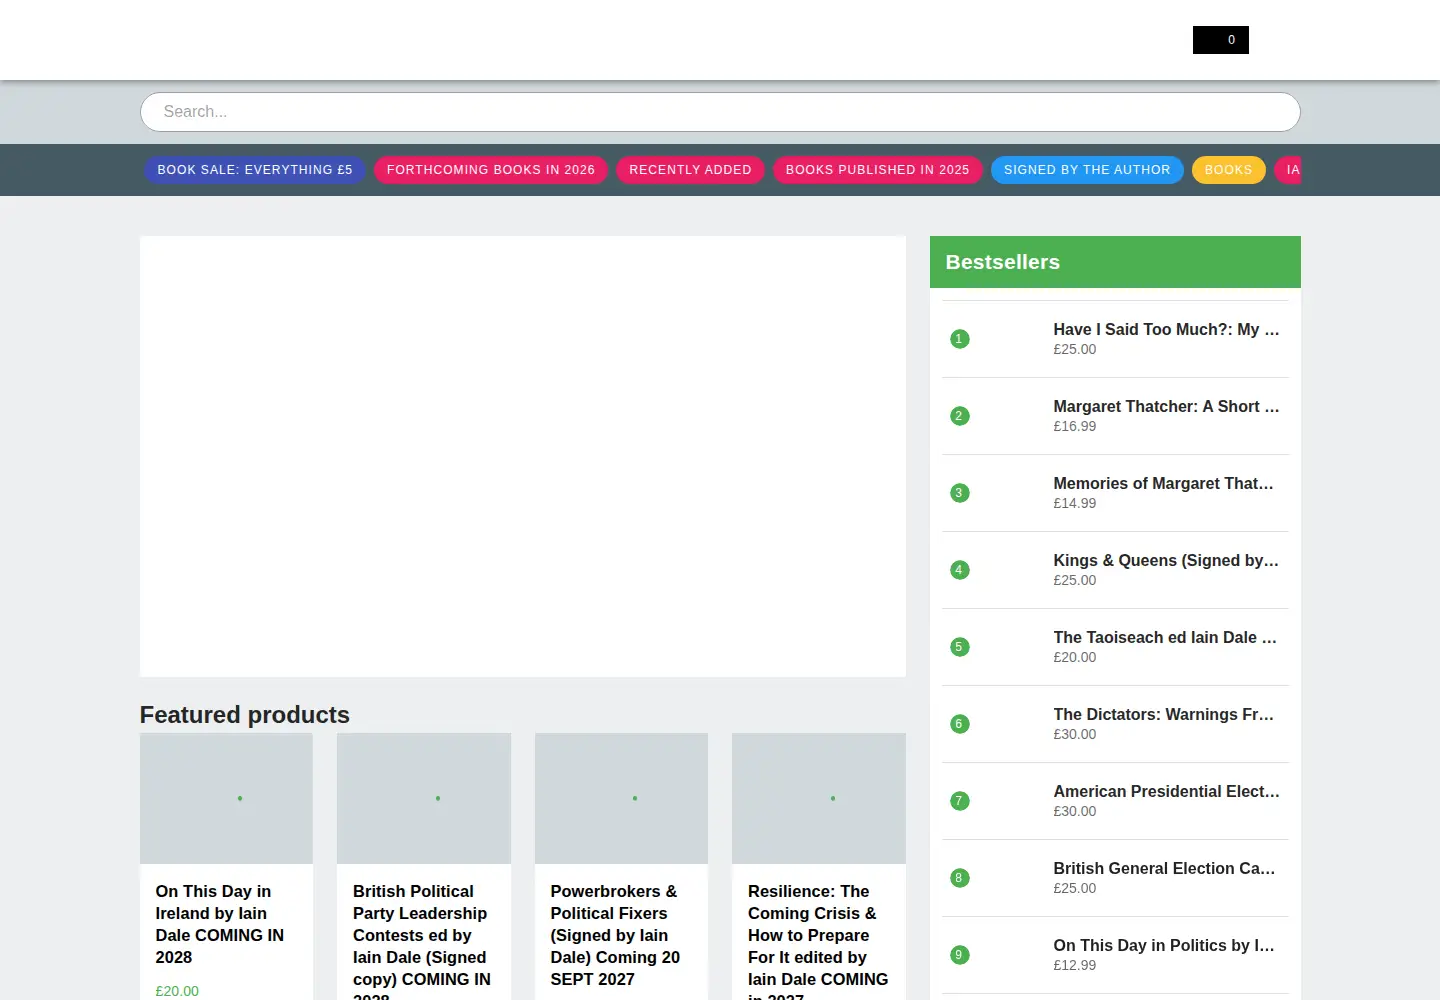1440x1000 pixels.
Task: Click the number 2 bestseller rank badge
Action: pyautogui.click(x=959, y=416)
